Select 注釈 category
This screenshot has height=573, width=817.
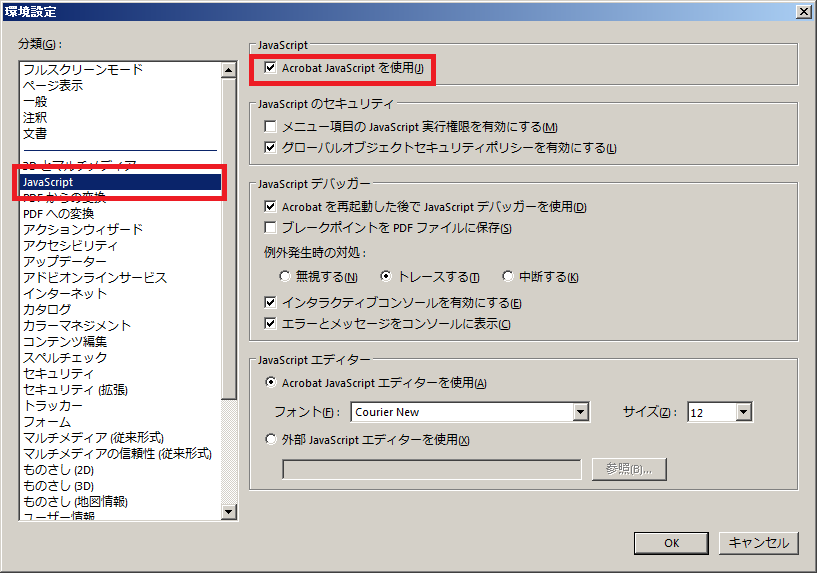tap(35, 118)
